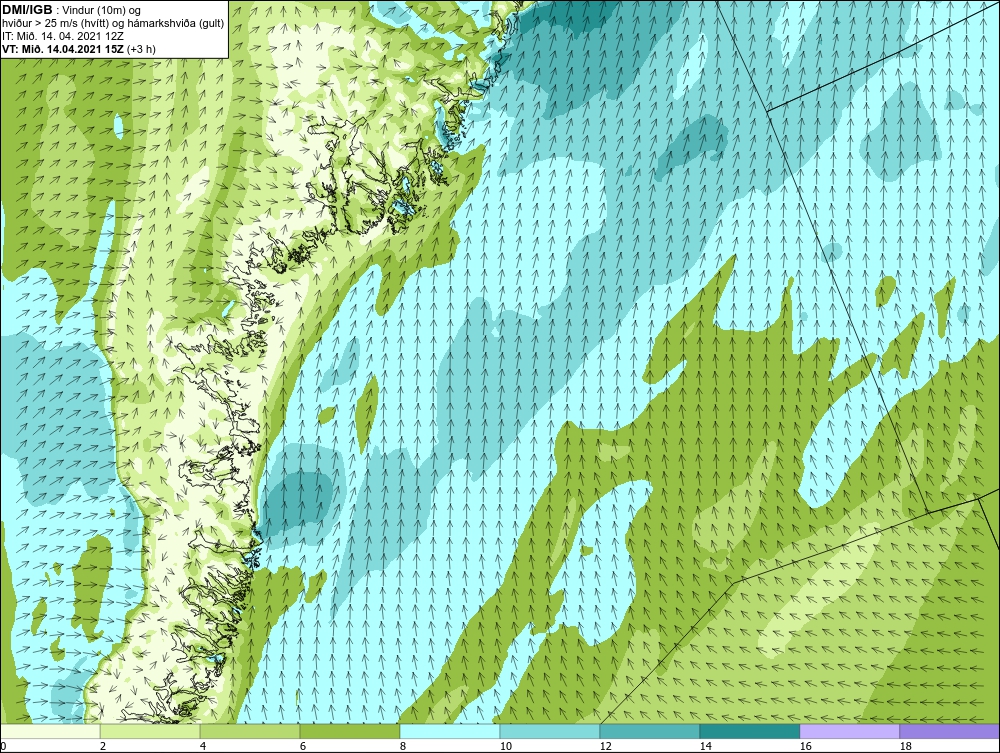Click the 2–4 m/s light green legend swatch
Image resolution: width=1000 pixels, height=753 pixels.
point(150,732)
